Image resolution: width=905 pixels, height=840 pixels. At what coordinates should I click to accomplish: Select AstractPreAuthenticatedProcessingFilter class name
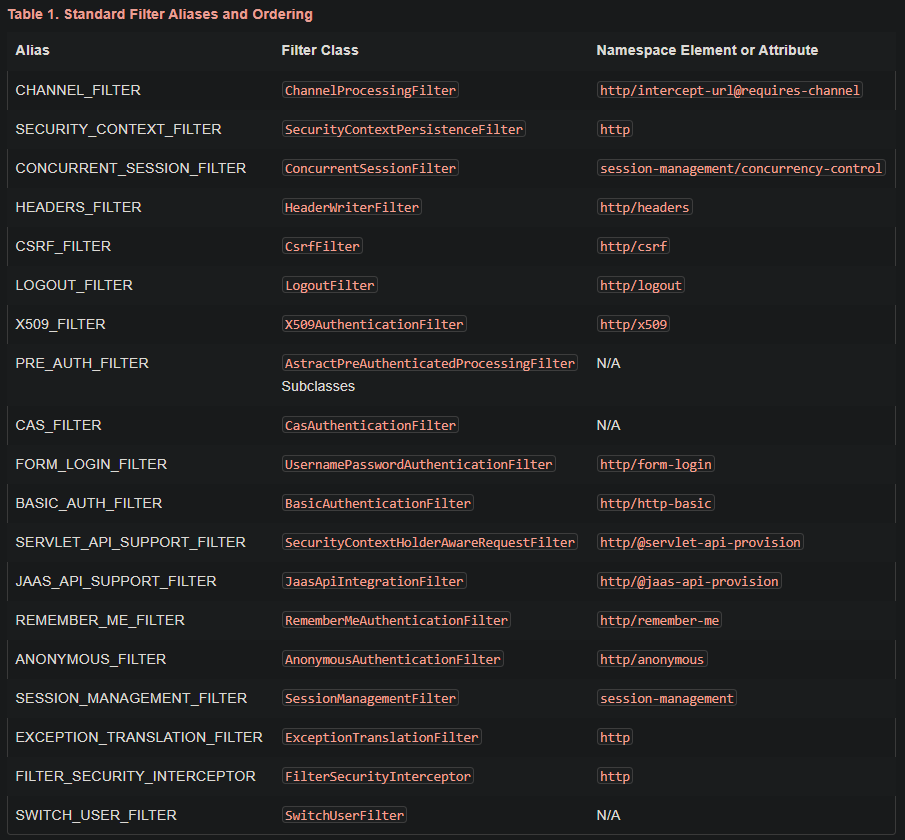[429, 363]
